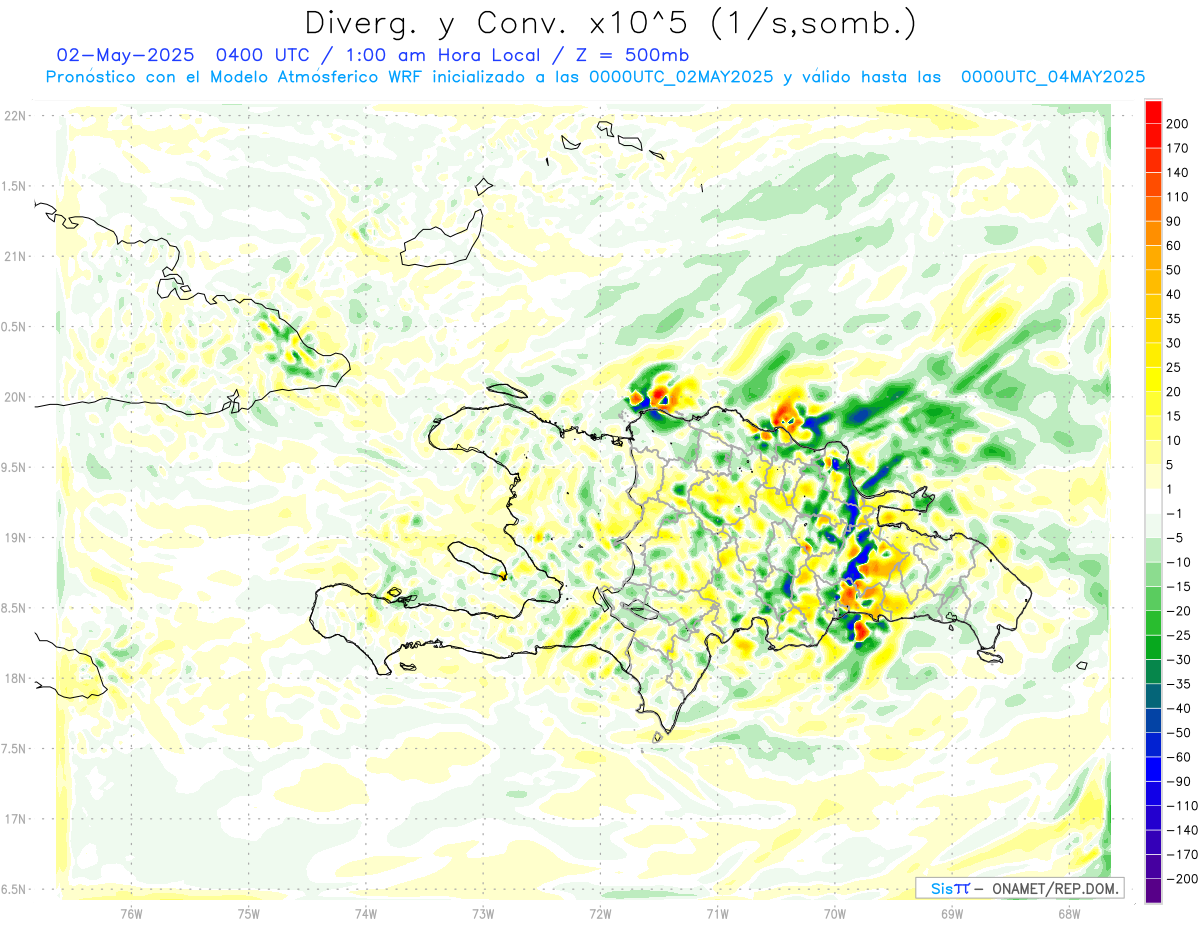
Task: Click the '68W' longitude label
Action: pos(1069,914)
